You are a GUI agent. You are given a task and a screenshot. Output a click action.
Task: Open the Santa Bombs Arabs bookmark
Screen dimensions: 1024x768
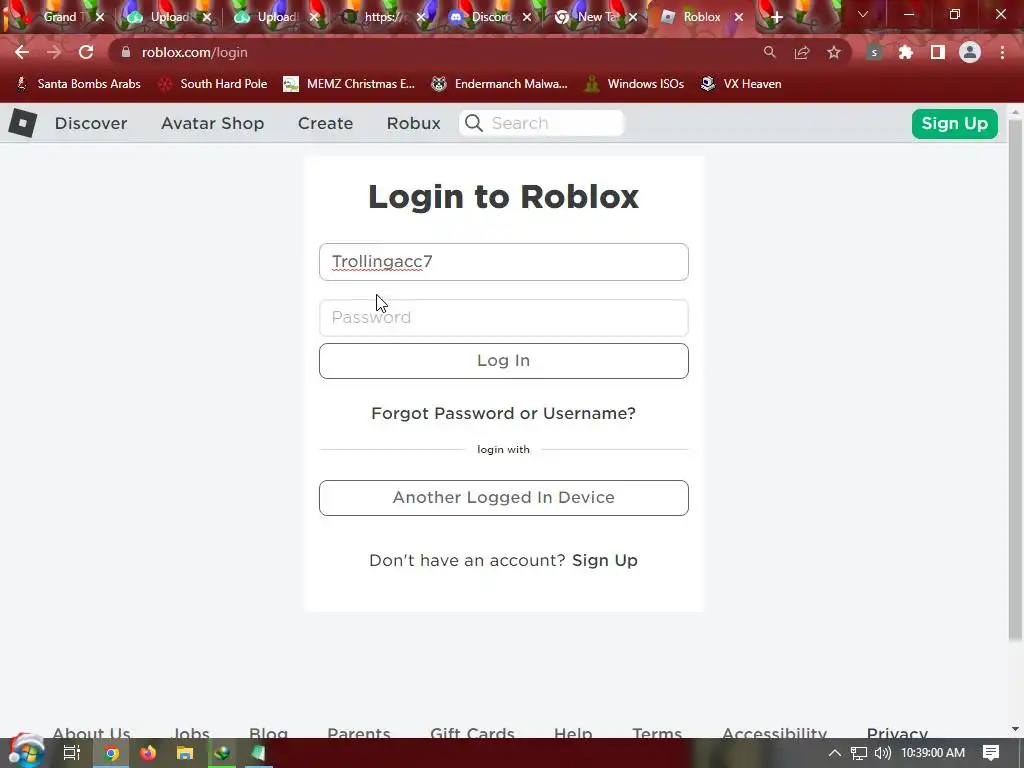click(x=78, y=84)
